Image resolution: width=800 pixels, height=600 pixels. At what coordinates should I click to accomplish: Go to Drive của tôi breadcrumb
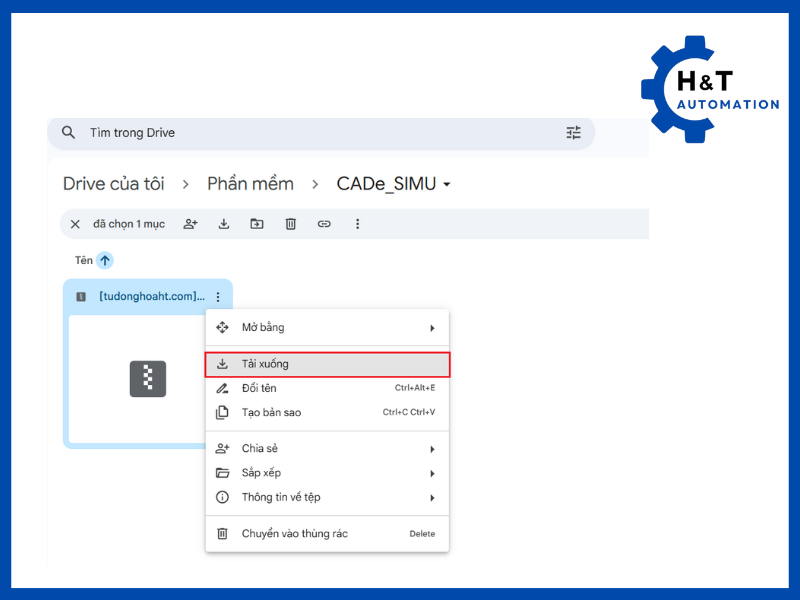tap(113, 184)
